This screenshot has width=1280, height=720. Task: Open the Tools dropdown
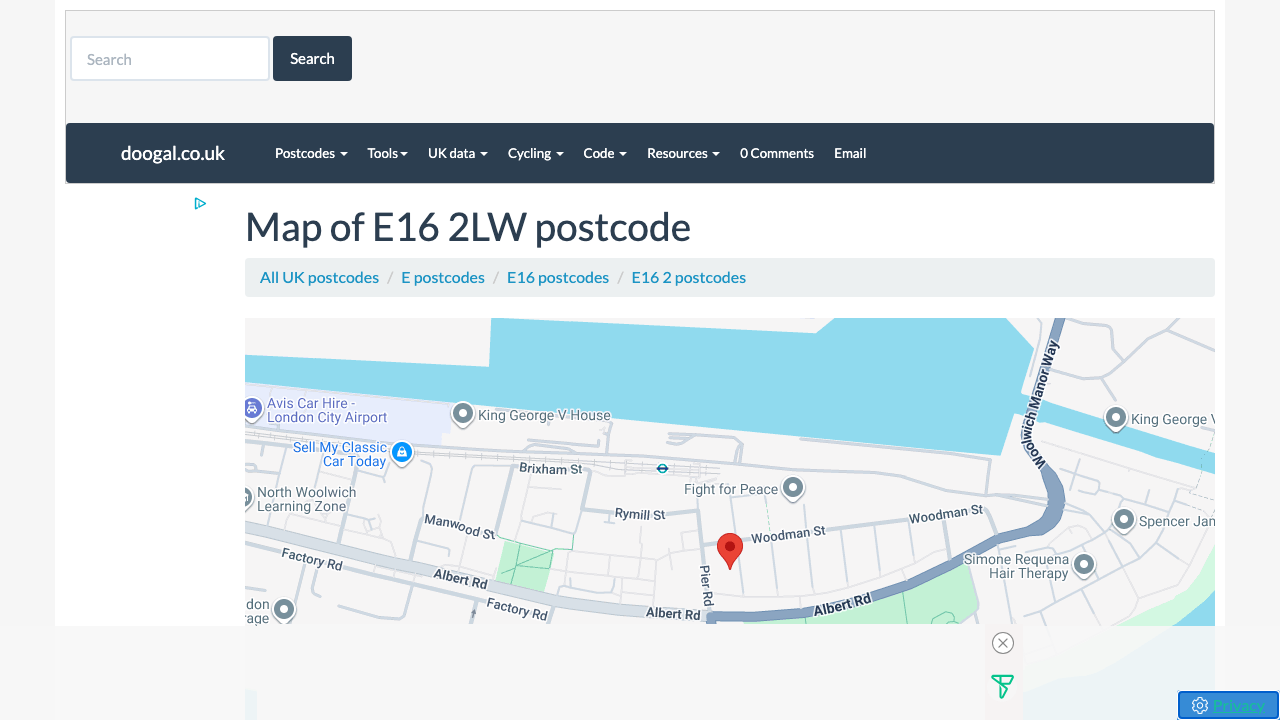(x=387, y=153)
